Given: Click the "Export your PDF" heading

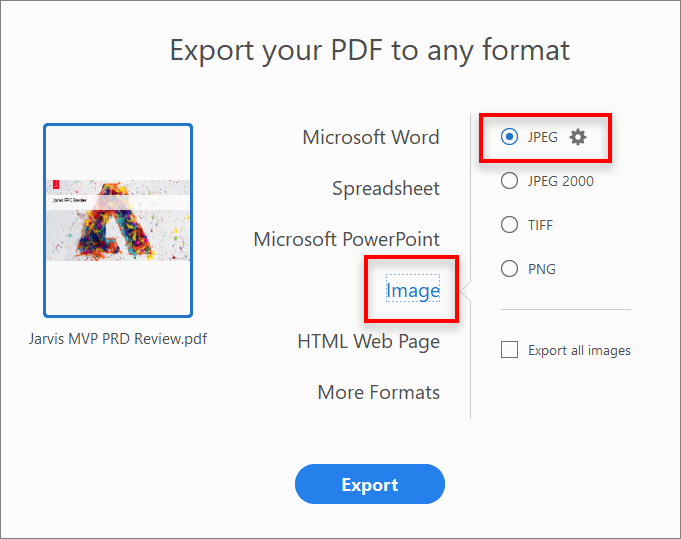Looking at the screenshot, I should tap(369, 50).
